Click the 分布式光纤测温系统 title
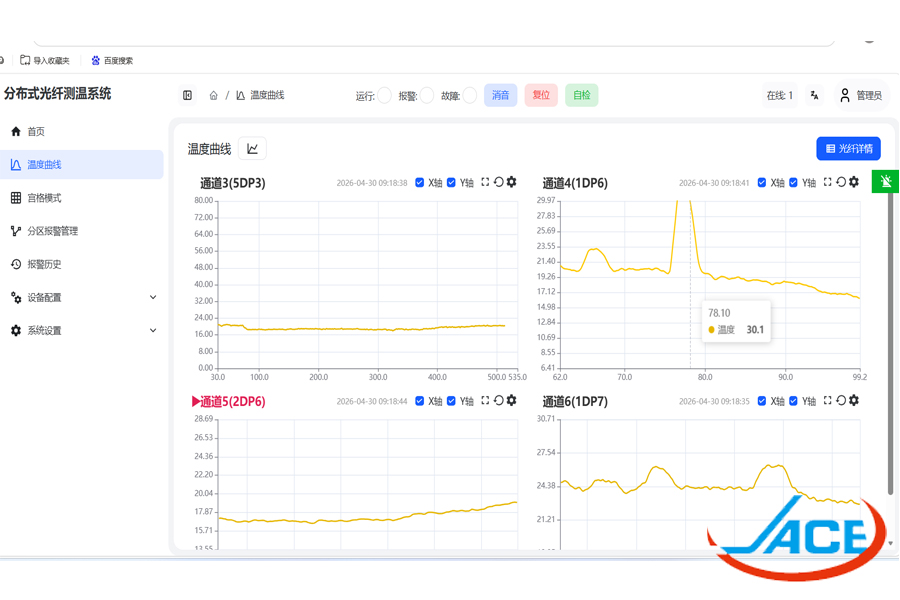 pos(57,94)
